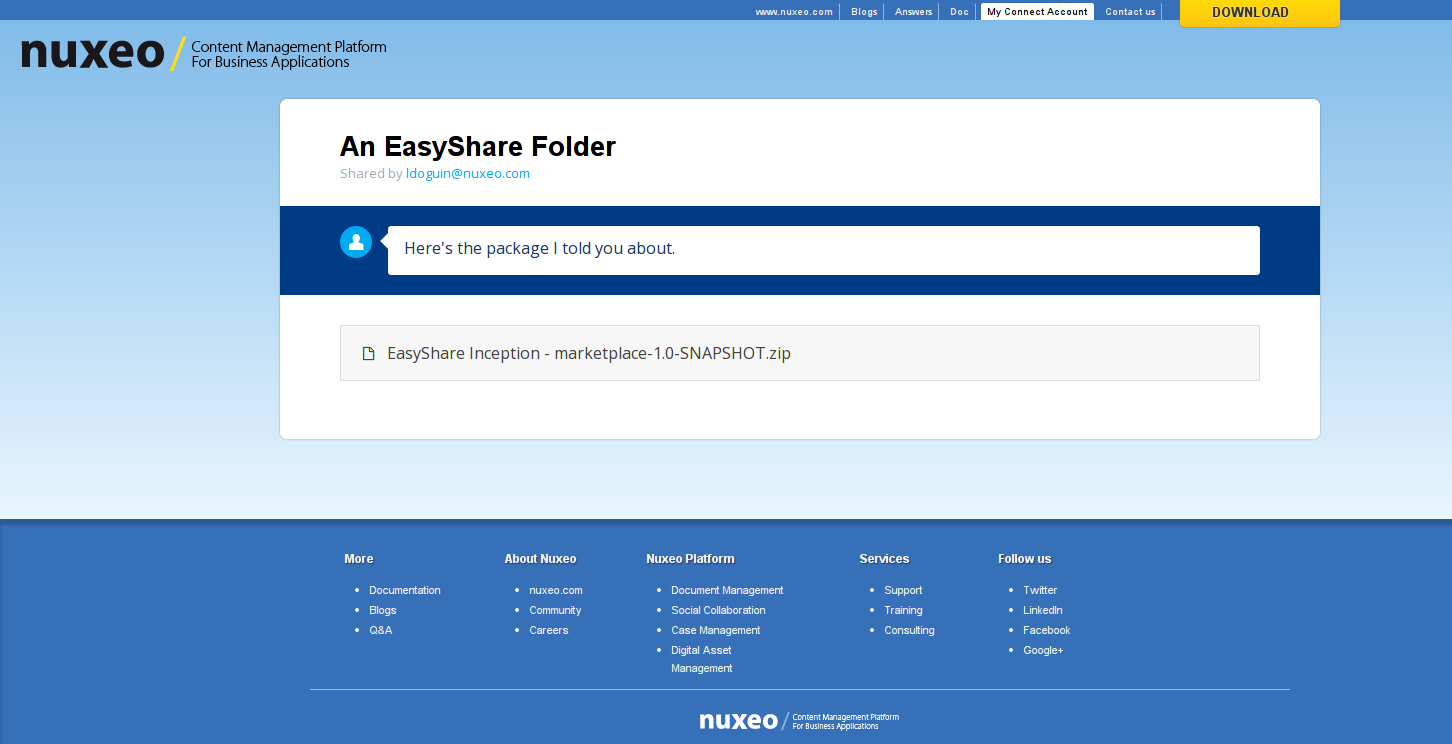Follow Nuxeo on Twitter link
Screen dimensions: 1452x744
[x=1039, y=590]
